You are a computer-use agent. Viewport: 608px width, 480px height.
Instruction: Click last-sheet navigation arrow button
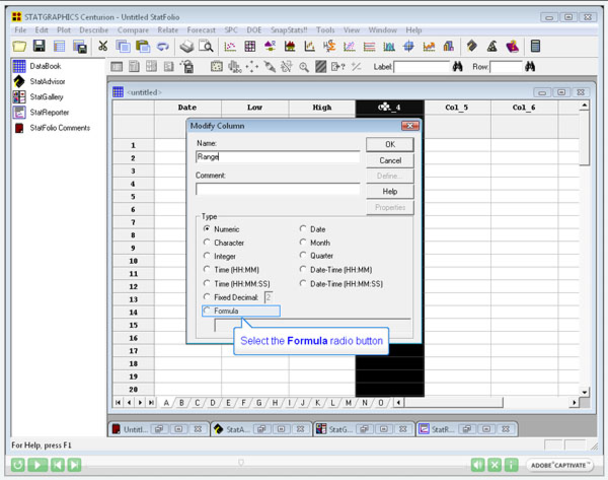pos(151,402)
